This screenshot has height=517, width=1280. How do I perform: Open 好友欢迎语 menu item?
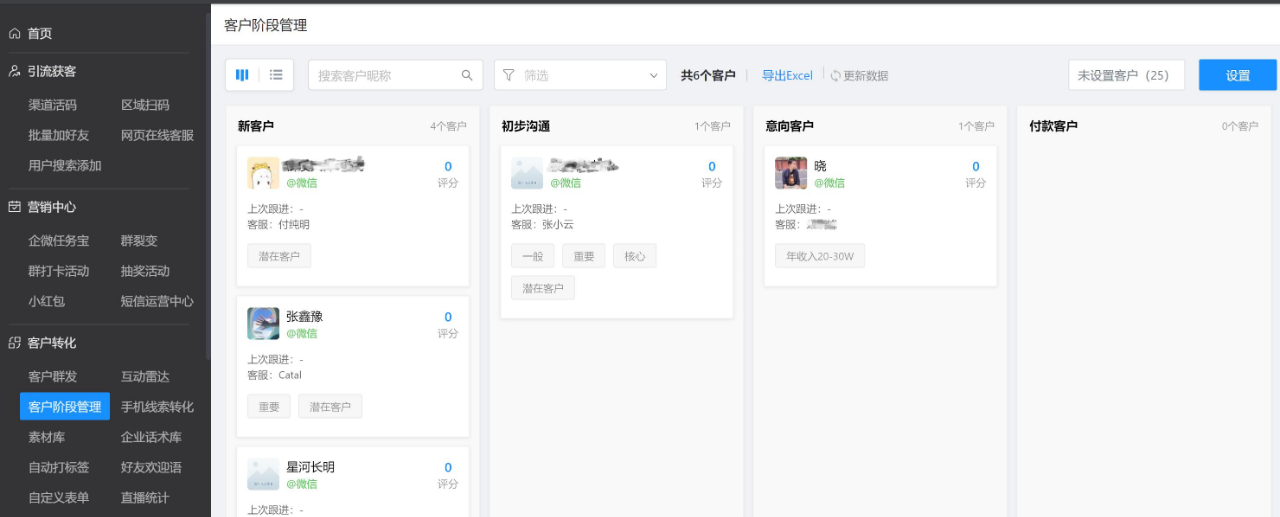[151, 467]
